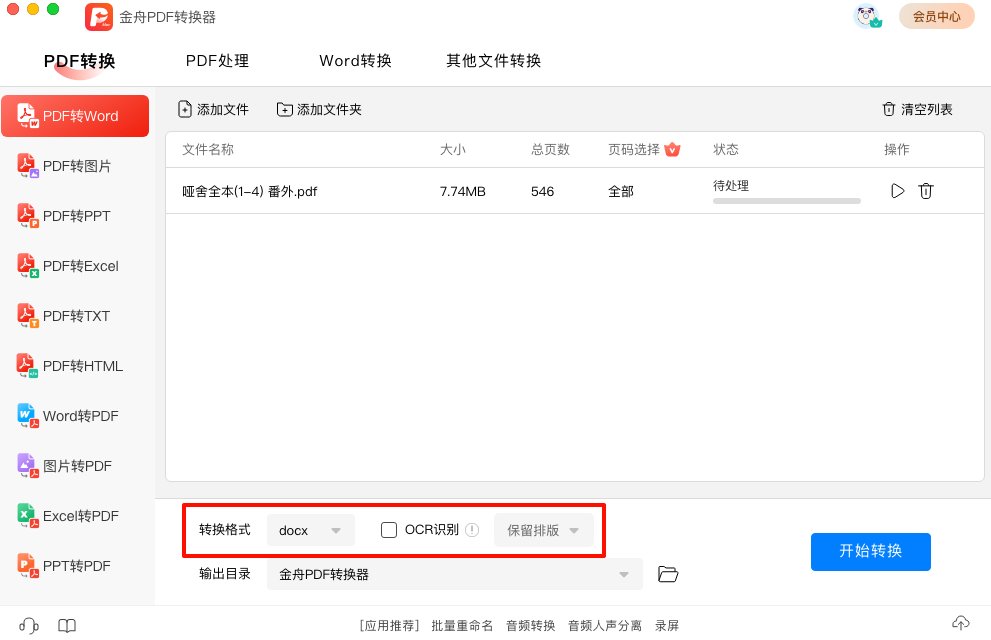
Task: Click the file's progress bar
Action: point(786,201)
